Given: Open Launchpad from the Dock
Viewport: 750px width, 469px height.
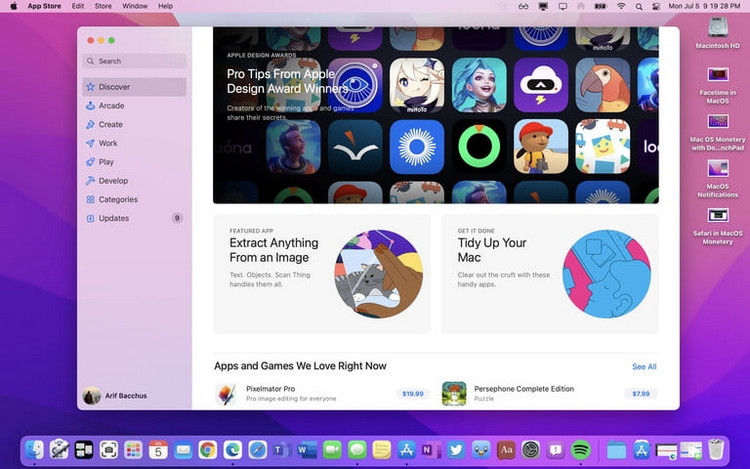Looking at the screenshot, I should coord(133,450).
